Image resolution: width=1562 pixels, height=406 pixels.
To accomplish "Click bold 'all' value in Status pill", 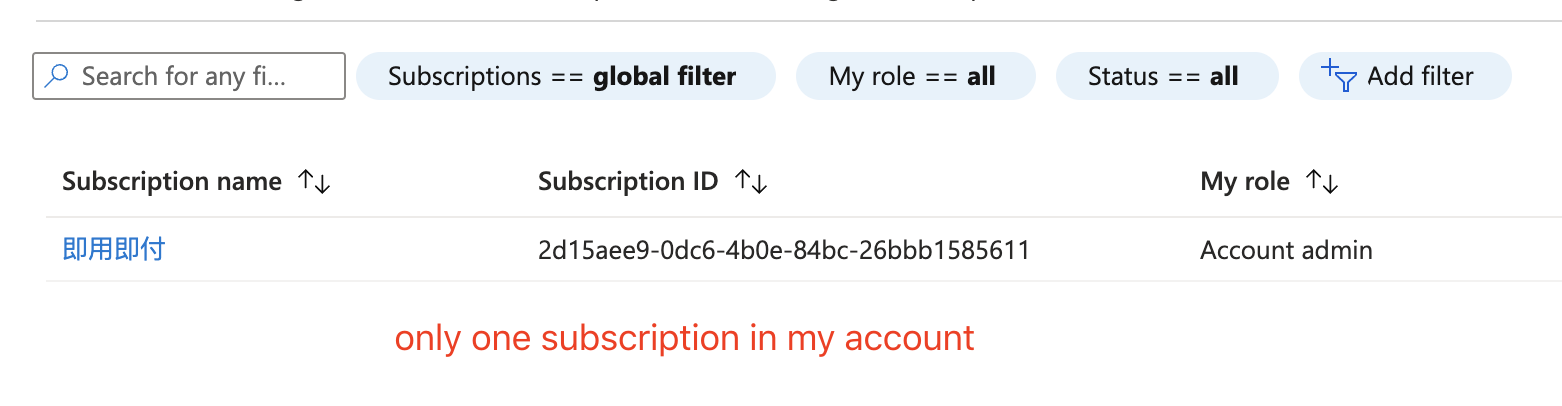I will click(1224, 76).
